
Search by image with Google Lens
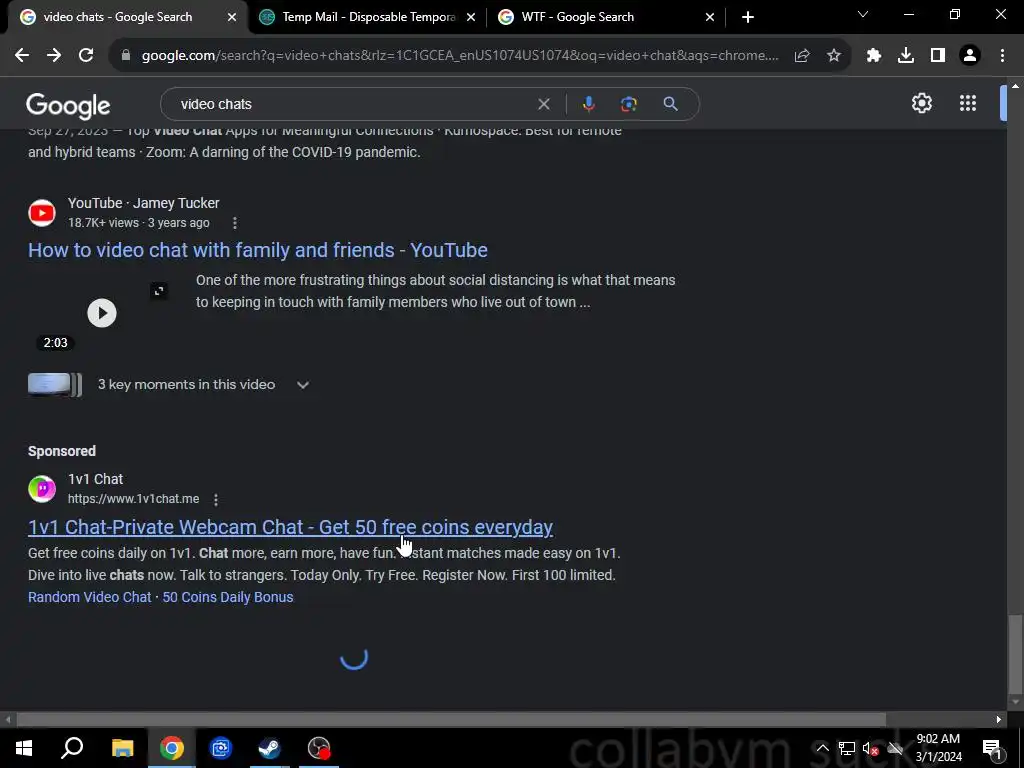(x=629, y=104)
